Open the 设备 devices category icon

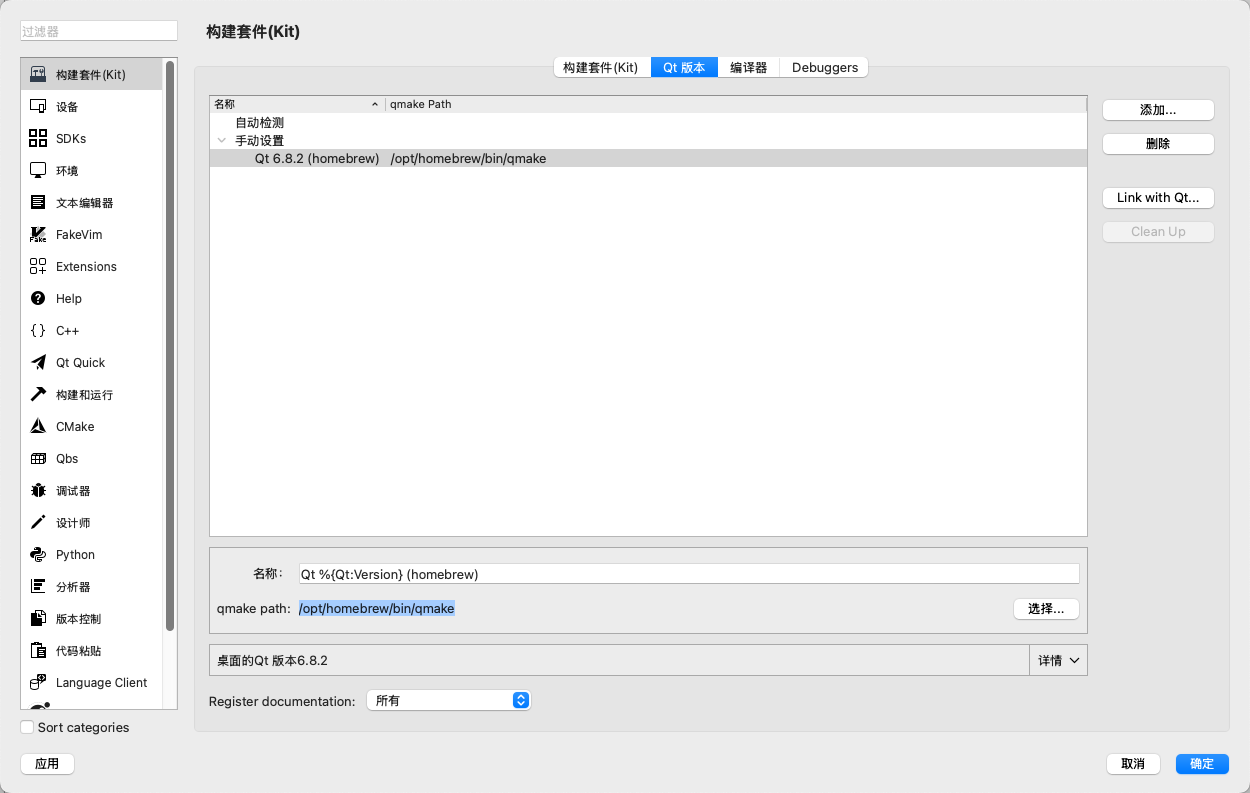point(38,107)
